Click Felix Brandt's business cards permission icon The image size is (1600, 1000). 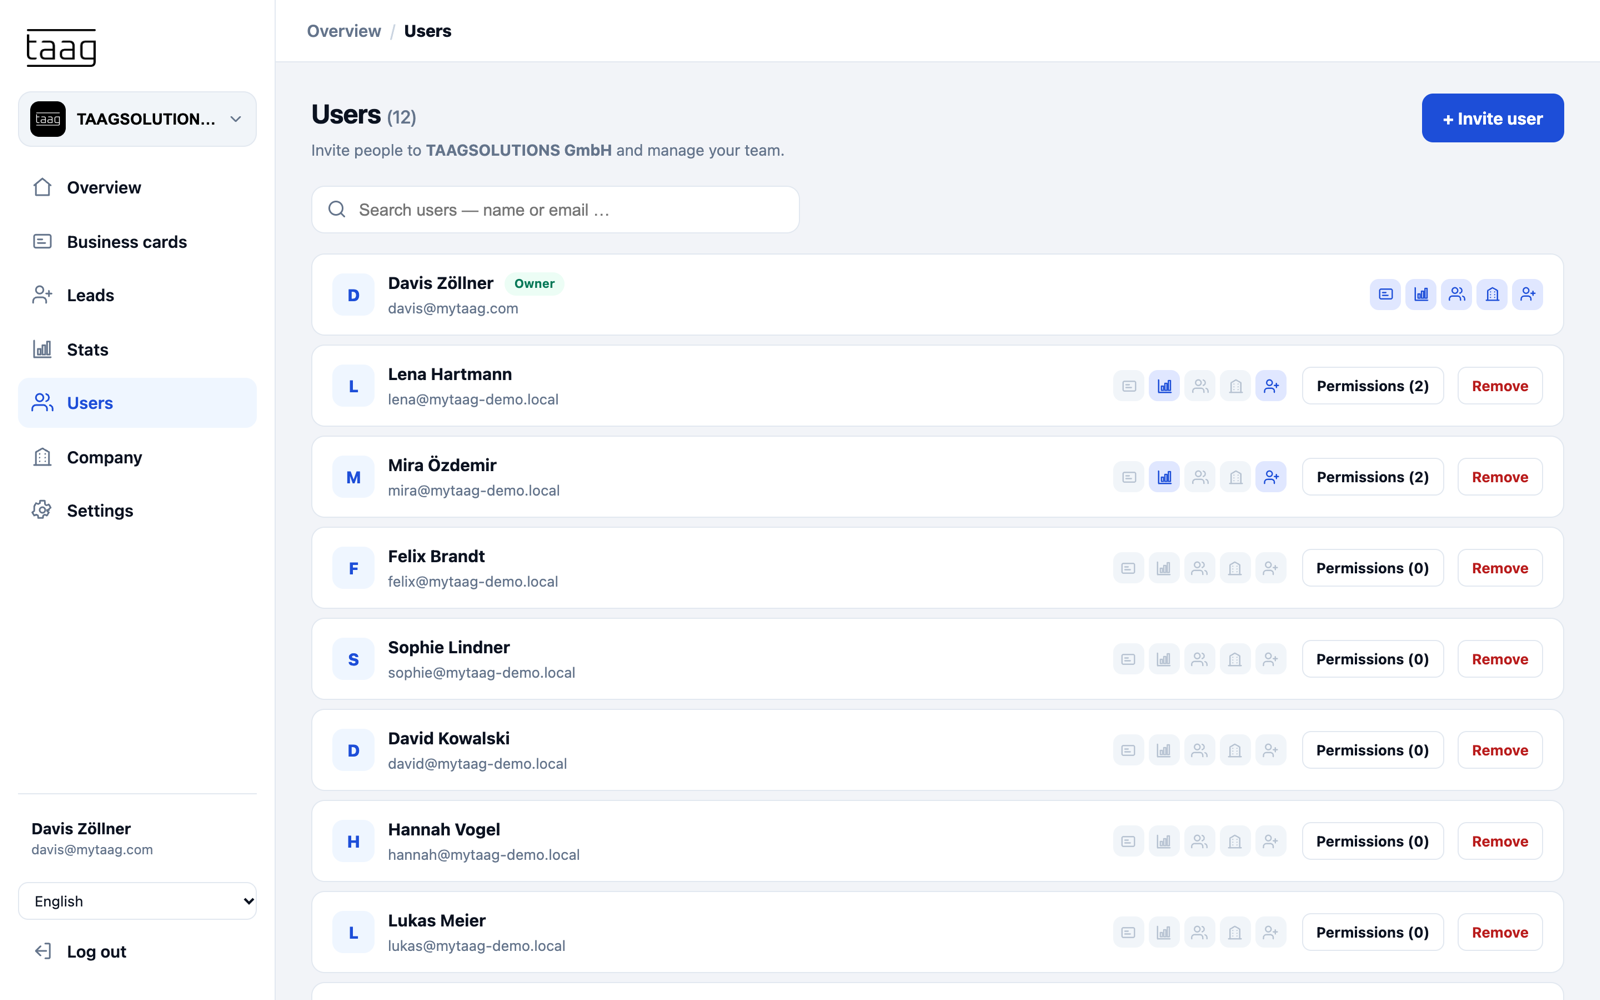click(x=1128, y=568)
